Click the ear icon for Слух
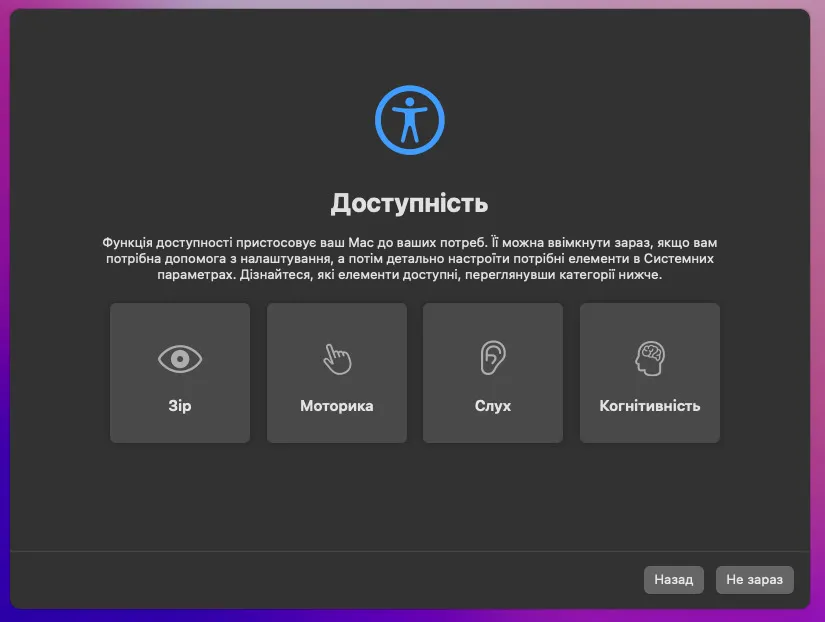 click(x=493, y=358)
